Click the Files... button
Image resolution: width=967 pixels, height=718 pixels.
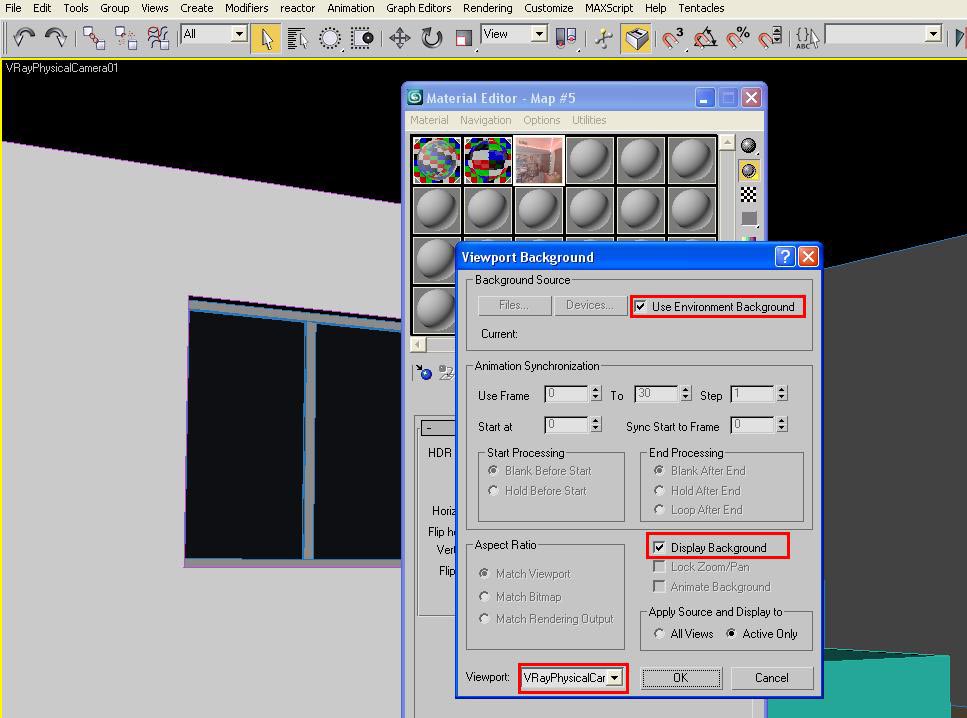click(514, 305)
